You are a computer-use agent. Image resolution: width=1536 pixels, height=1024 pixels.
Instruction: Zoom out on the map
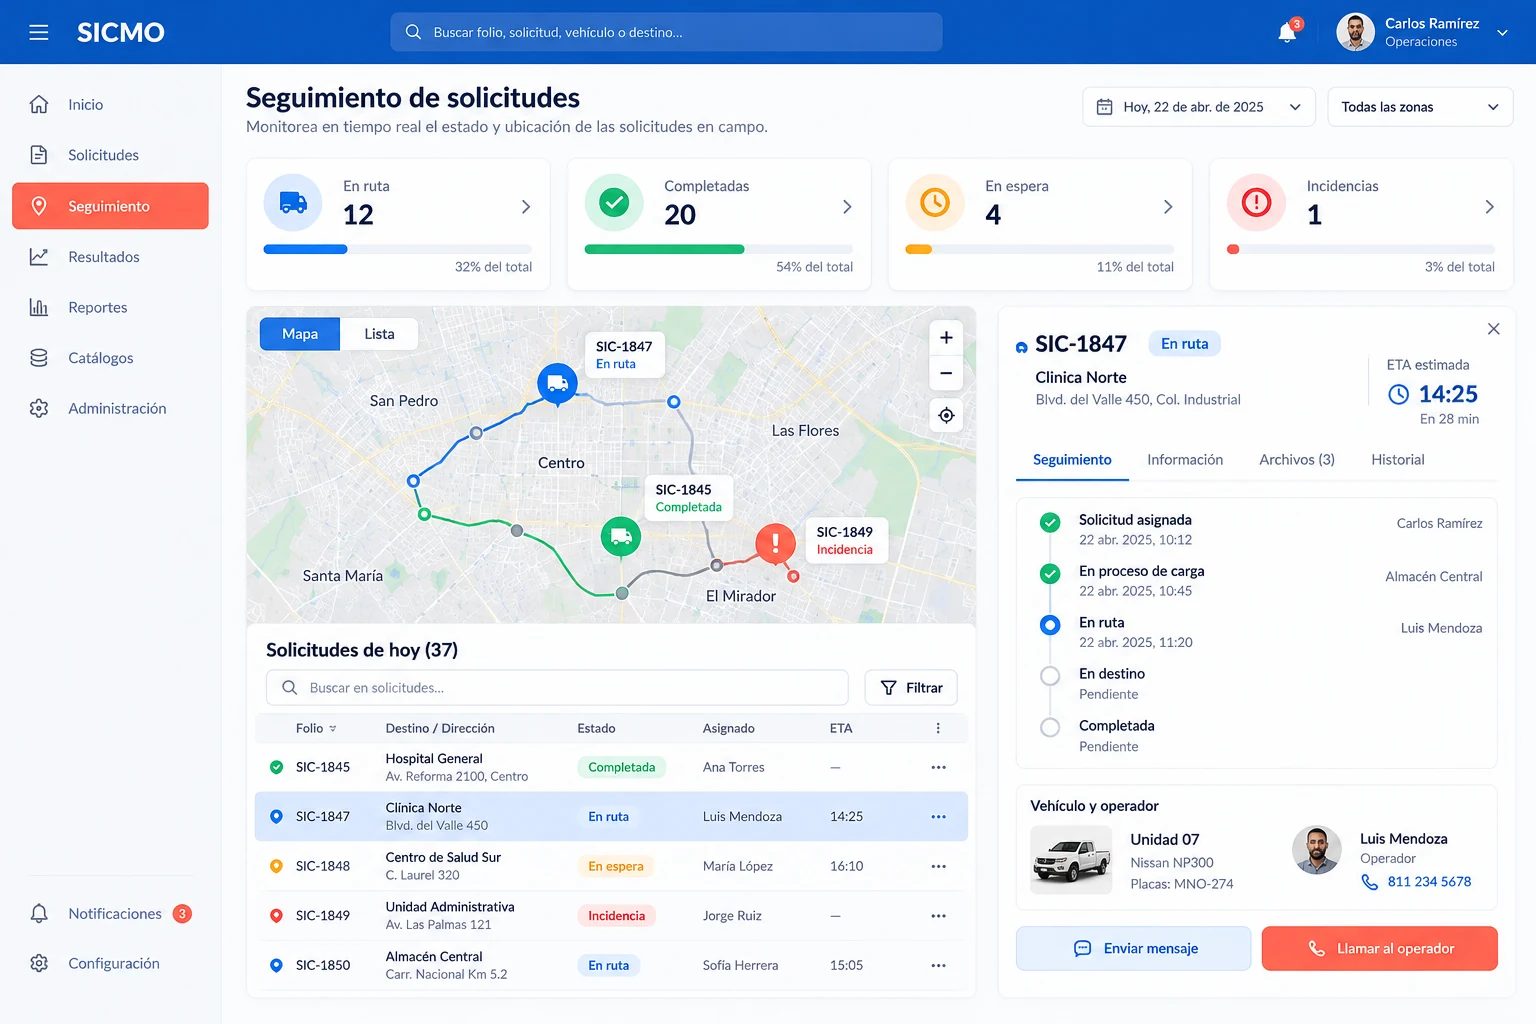(x=946, y=373)
